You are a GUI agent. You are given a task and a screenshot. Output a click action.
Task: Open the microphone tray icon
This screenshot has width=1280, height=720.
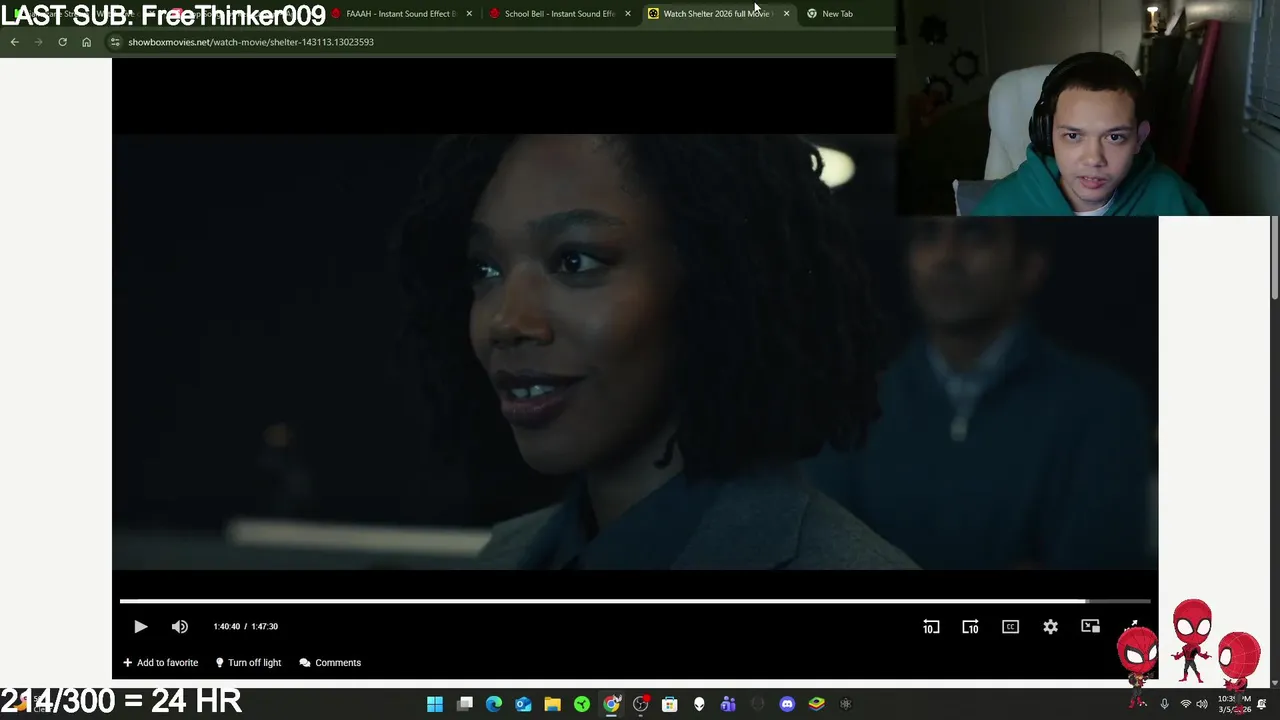[x=1164, y=704]
